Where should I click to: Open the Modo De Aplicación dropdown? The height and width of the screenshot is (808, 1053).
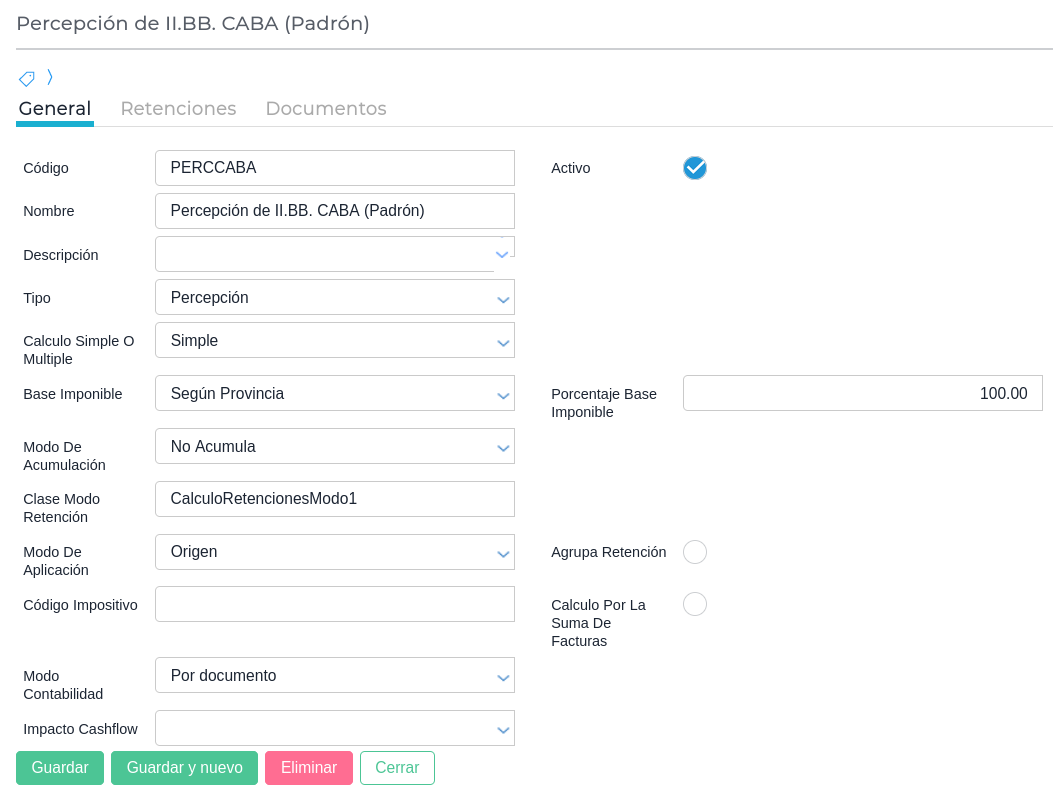pos(335,552)
